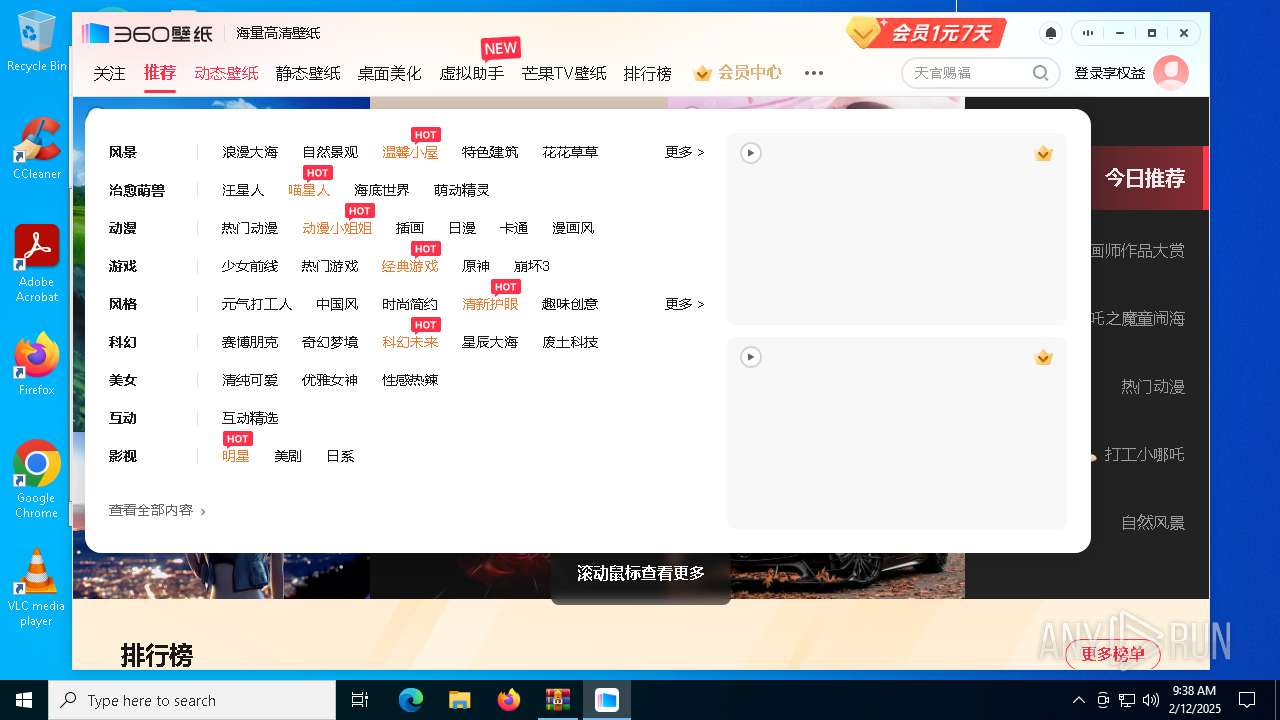Play the lower preview video

click(750, 357)
